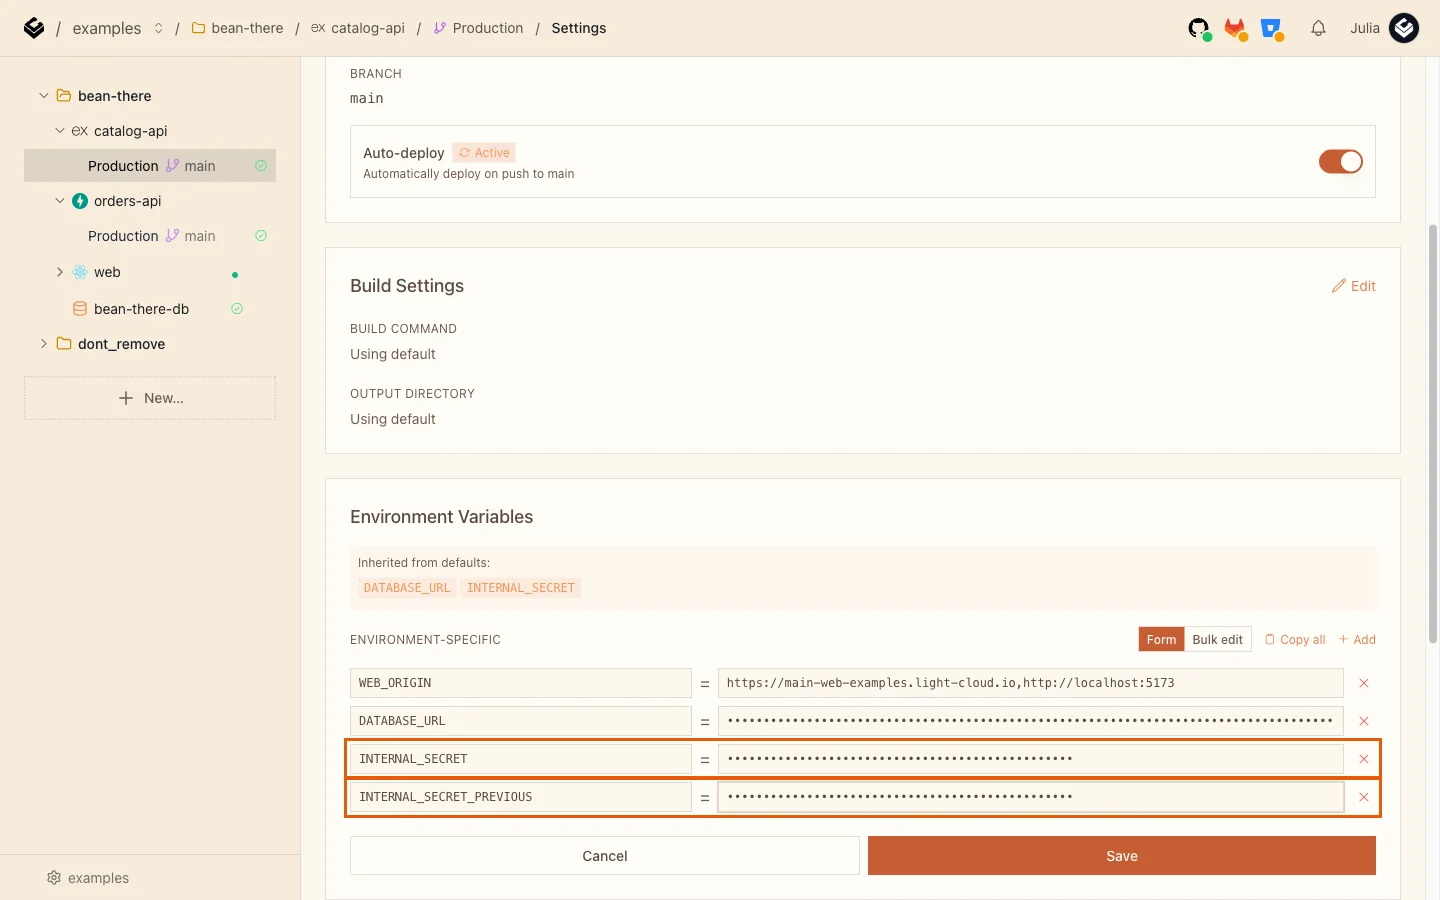
Task: Select orders-api Production in sidebar
Action: coord(150,236)
